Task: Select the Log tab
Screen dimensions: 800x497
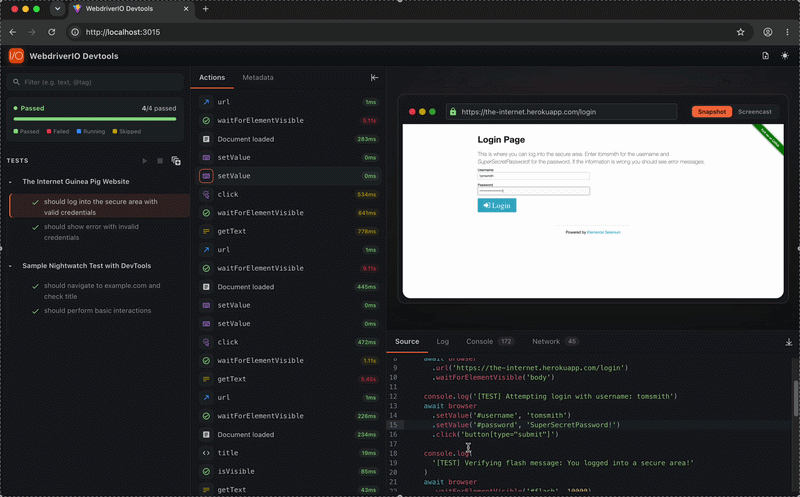Action: 442,341
